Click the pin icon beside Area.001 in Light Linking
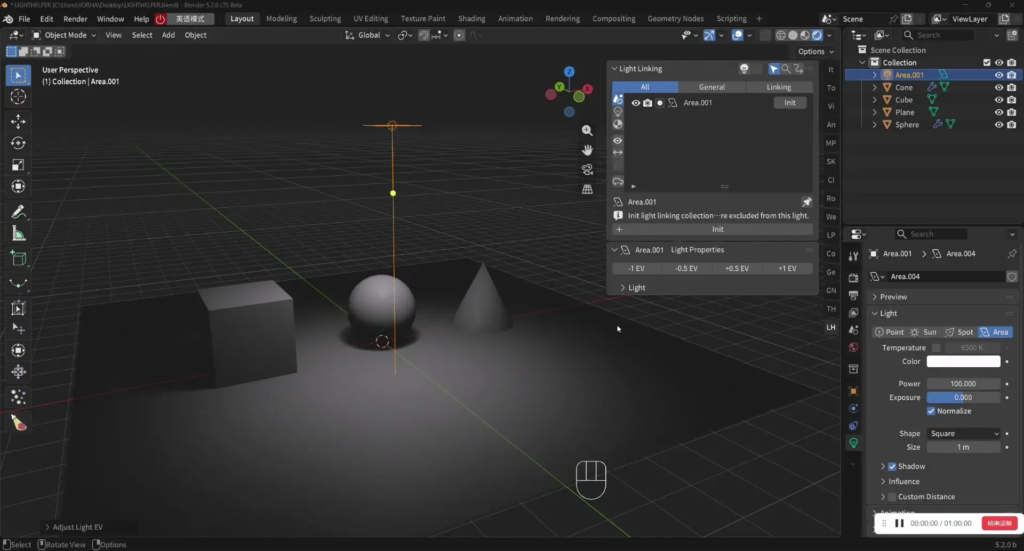 point(807,202)
